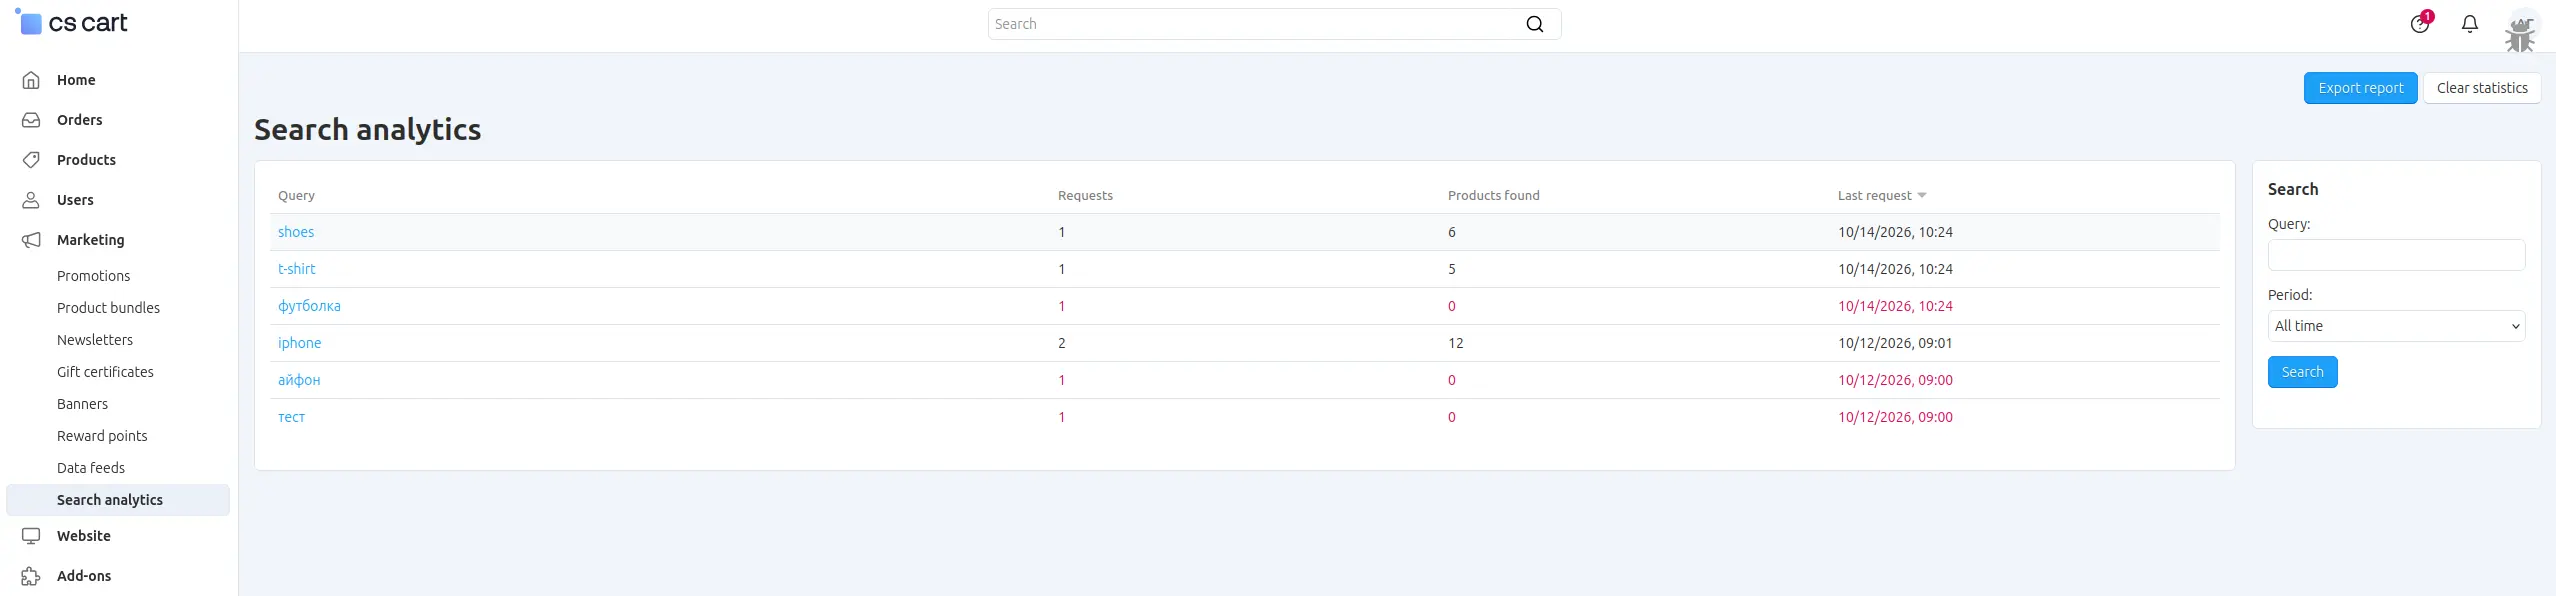
Task: Toggle sort arrow on Last request
Action: coord(1922,196)
